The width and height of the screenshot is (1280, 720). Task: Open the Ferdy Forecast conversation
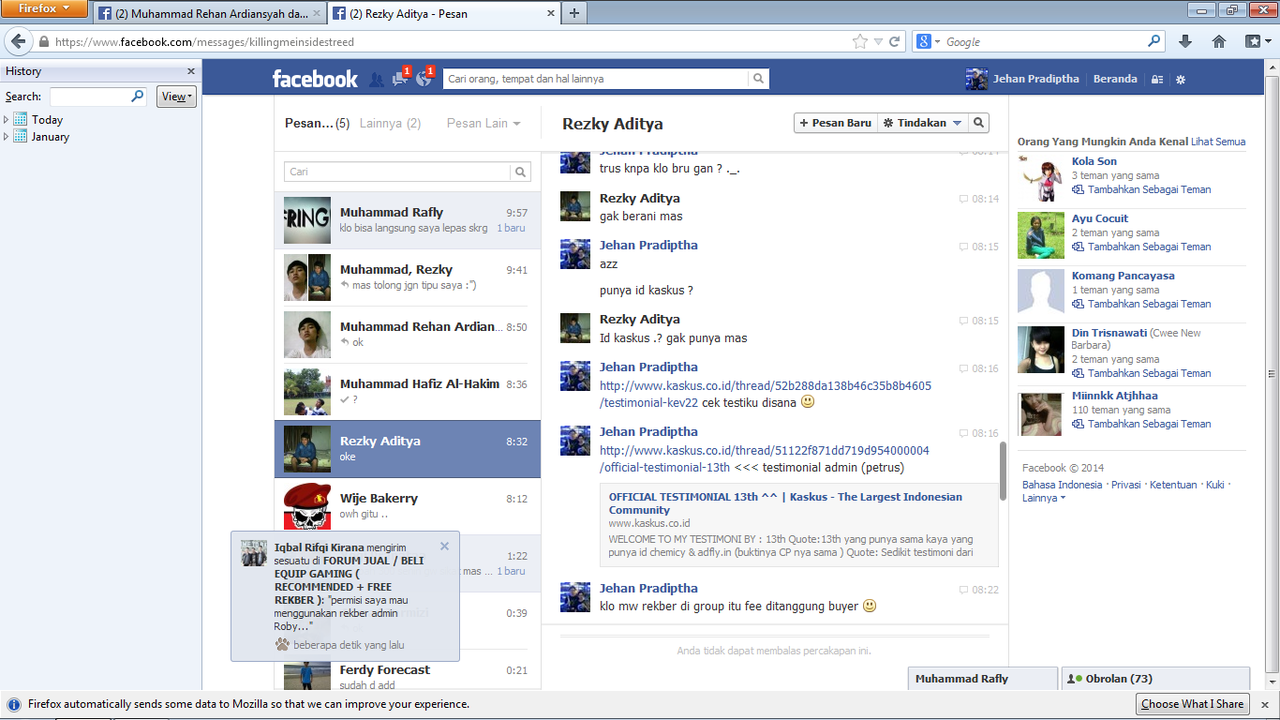[407, 670]
